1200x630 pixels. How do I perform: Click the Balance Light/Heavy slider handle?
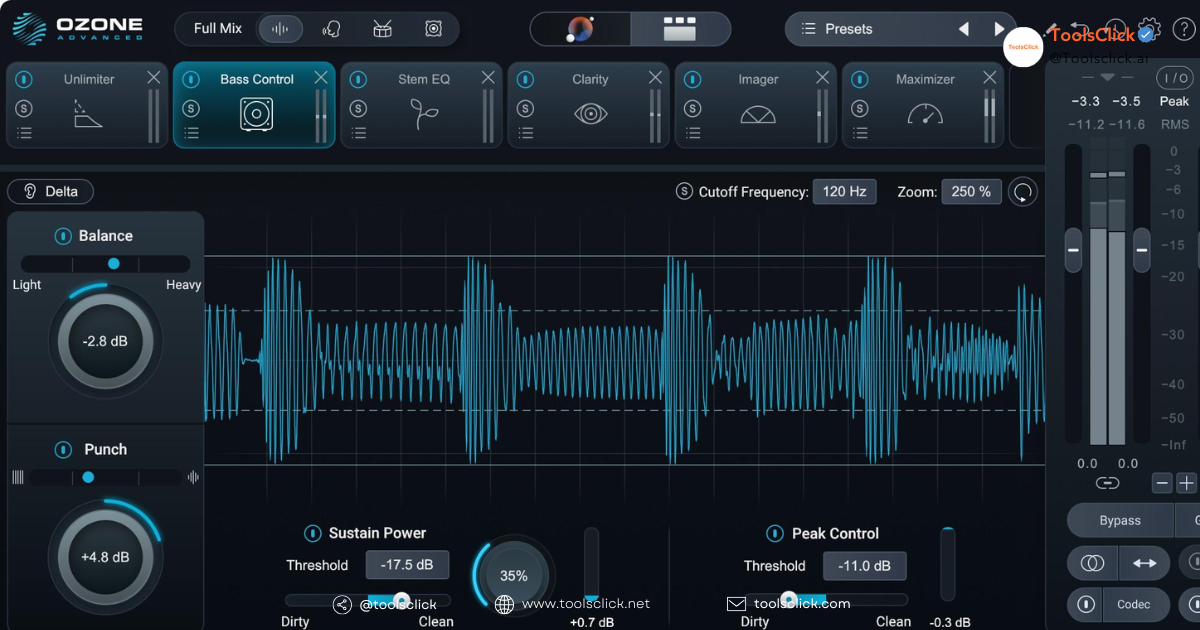coord(113,264)
